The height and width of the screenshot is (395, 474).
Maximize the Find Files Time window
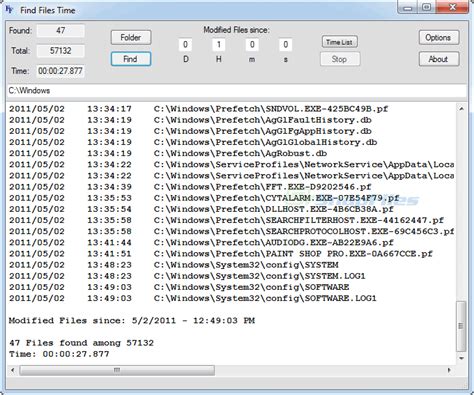coord(427,7)
